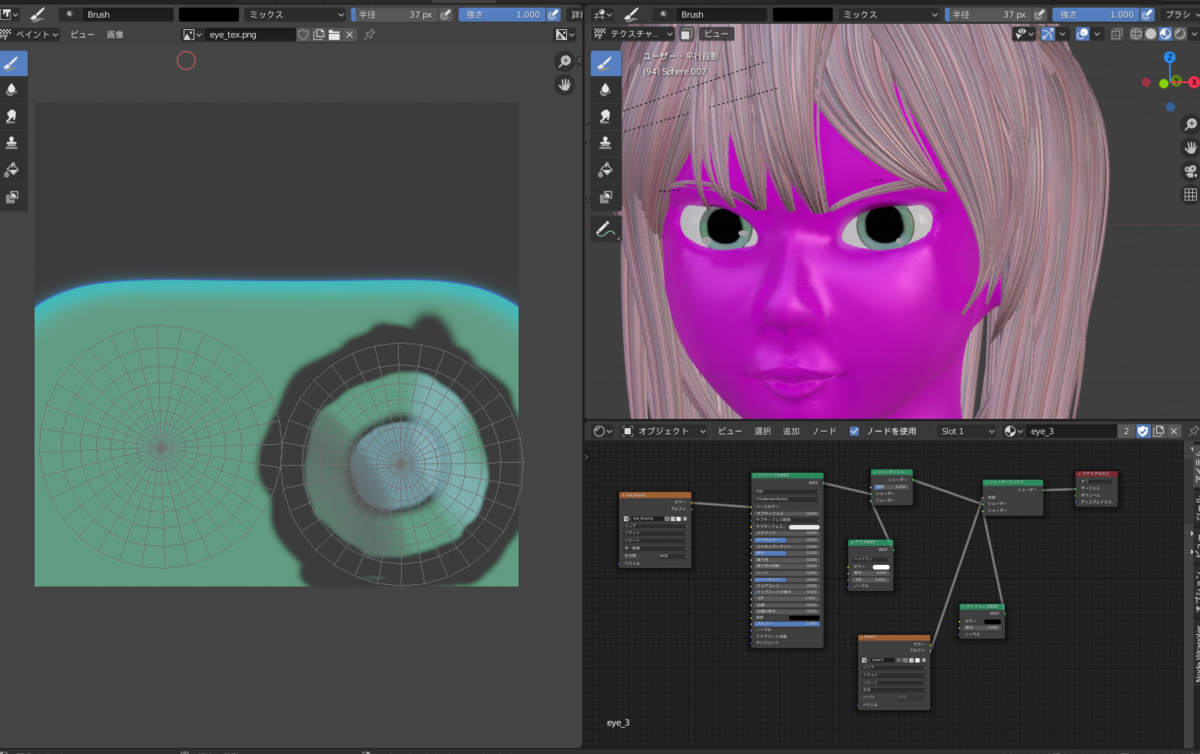Select the Clone tool in image editor toolbar
This screenshot has width=1200, height=754.
(x=12, y=143)
